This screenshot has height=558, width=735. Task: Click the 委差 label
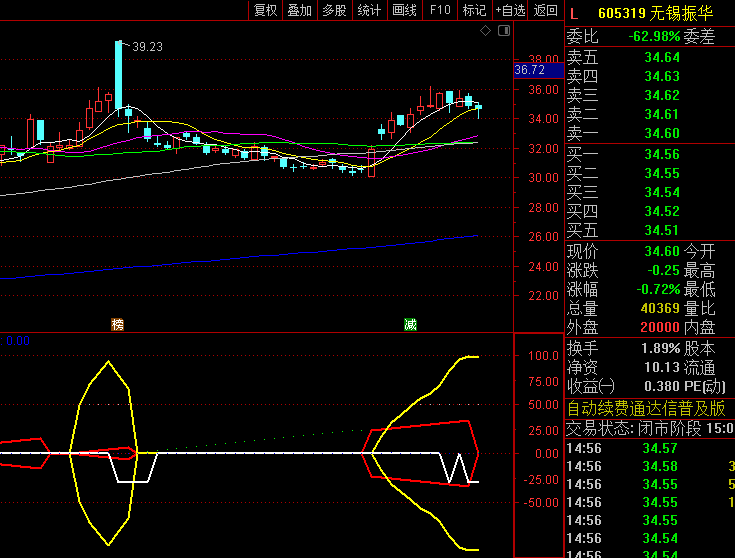[x=699, y=36]
